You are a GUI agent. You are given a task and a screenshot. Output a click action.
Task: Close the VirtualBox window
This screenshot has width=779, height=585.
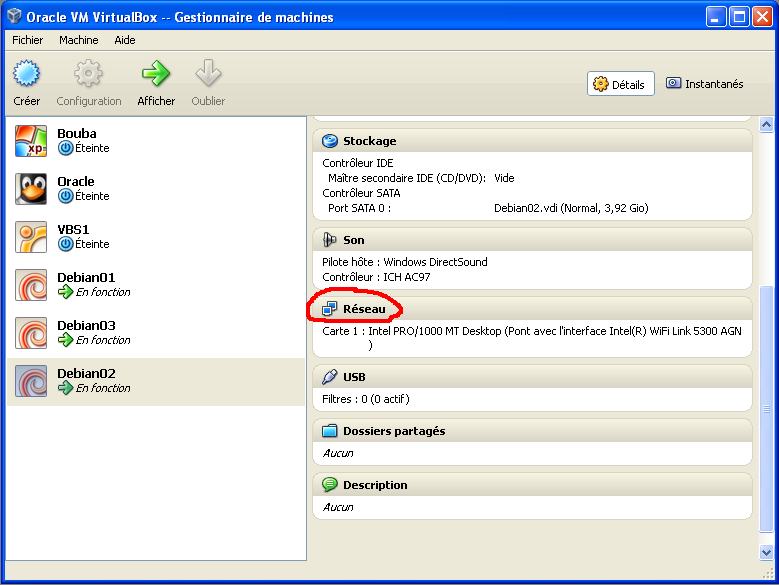pos(762,16)
